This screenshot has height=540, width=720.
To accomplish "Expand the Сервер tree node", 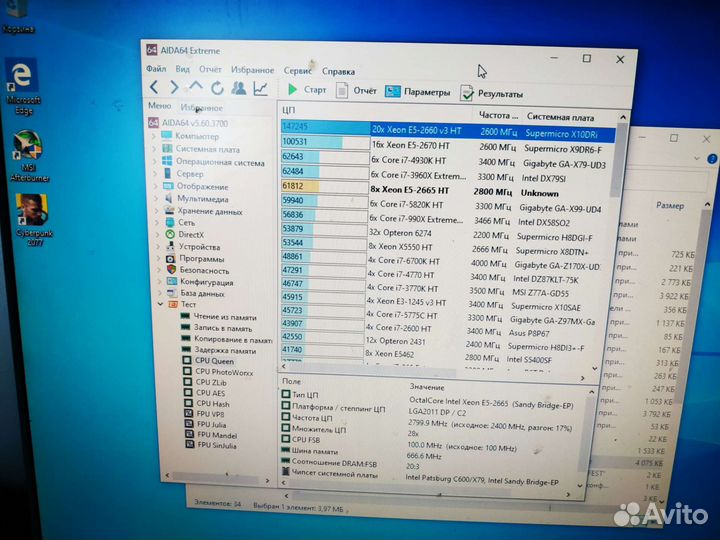I will [156, 174].
